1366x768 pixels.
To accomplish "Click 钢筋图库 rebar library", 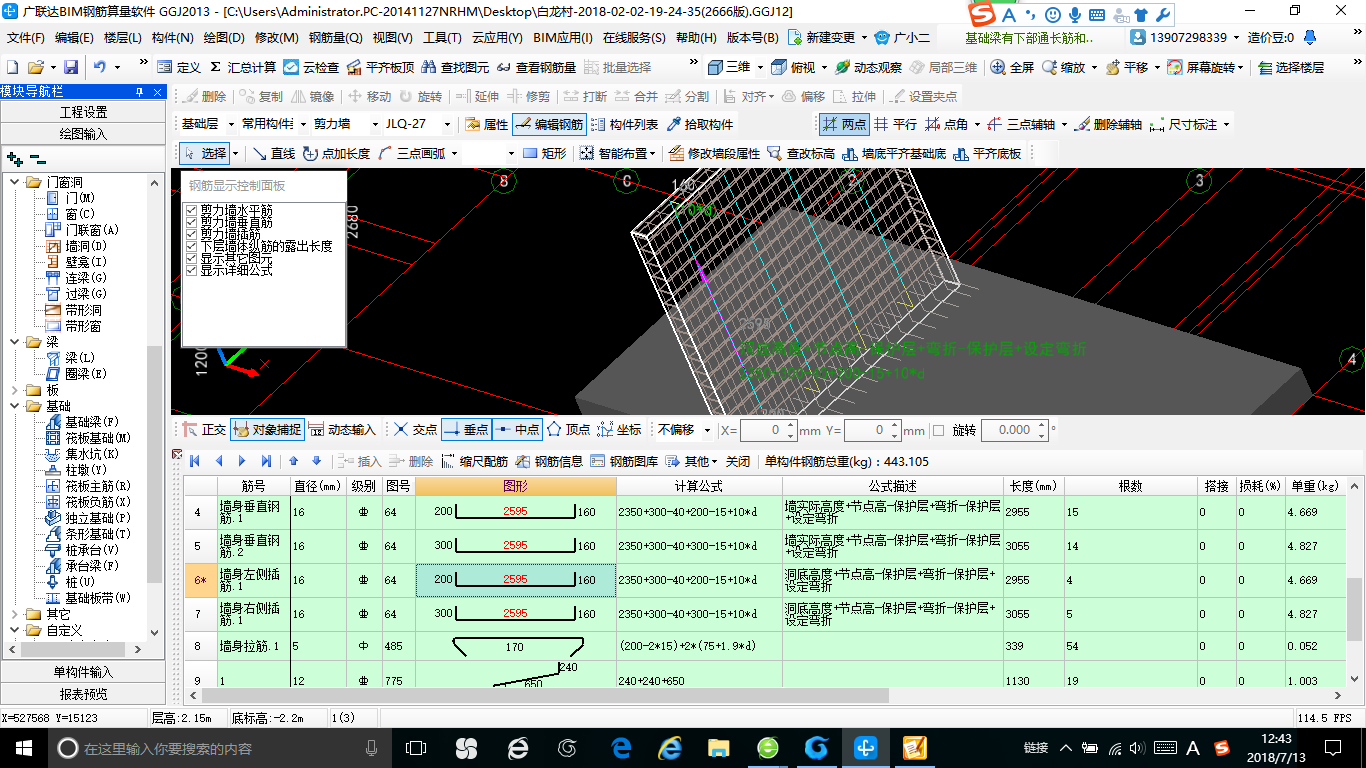I will click(x=625, y=461).
